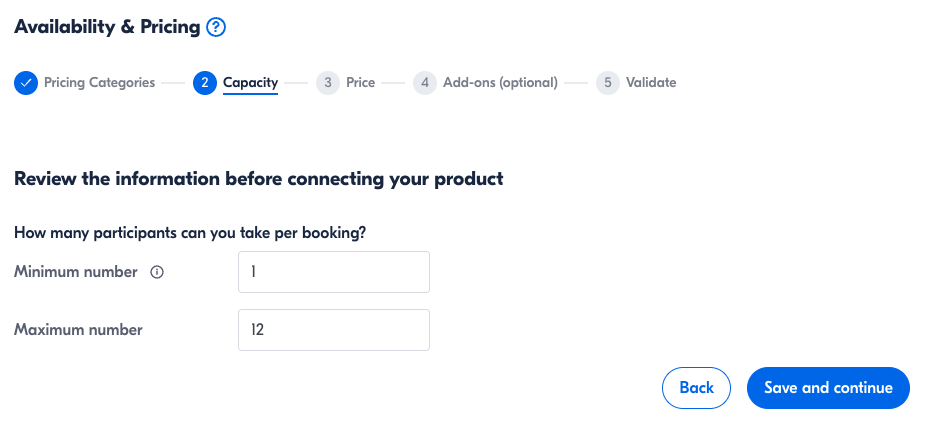Click the Minimum number field label
The height and width of the screenshot is (423, 925).
(x=76, y=272)
